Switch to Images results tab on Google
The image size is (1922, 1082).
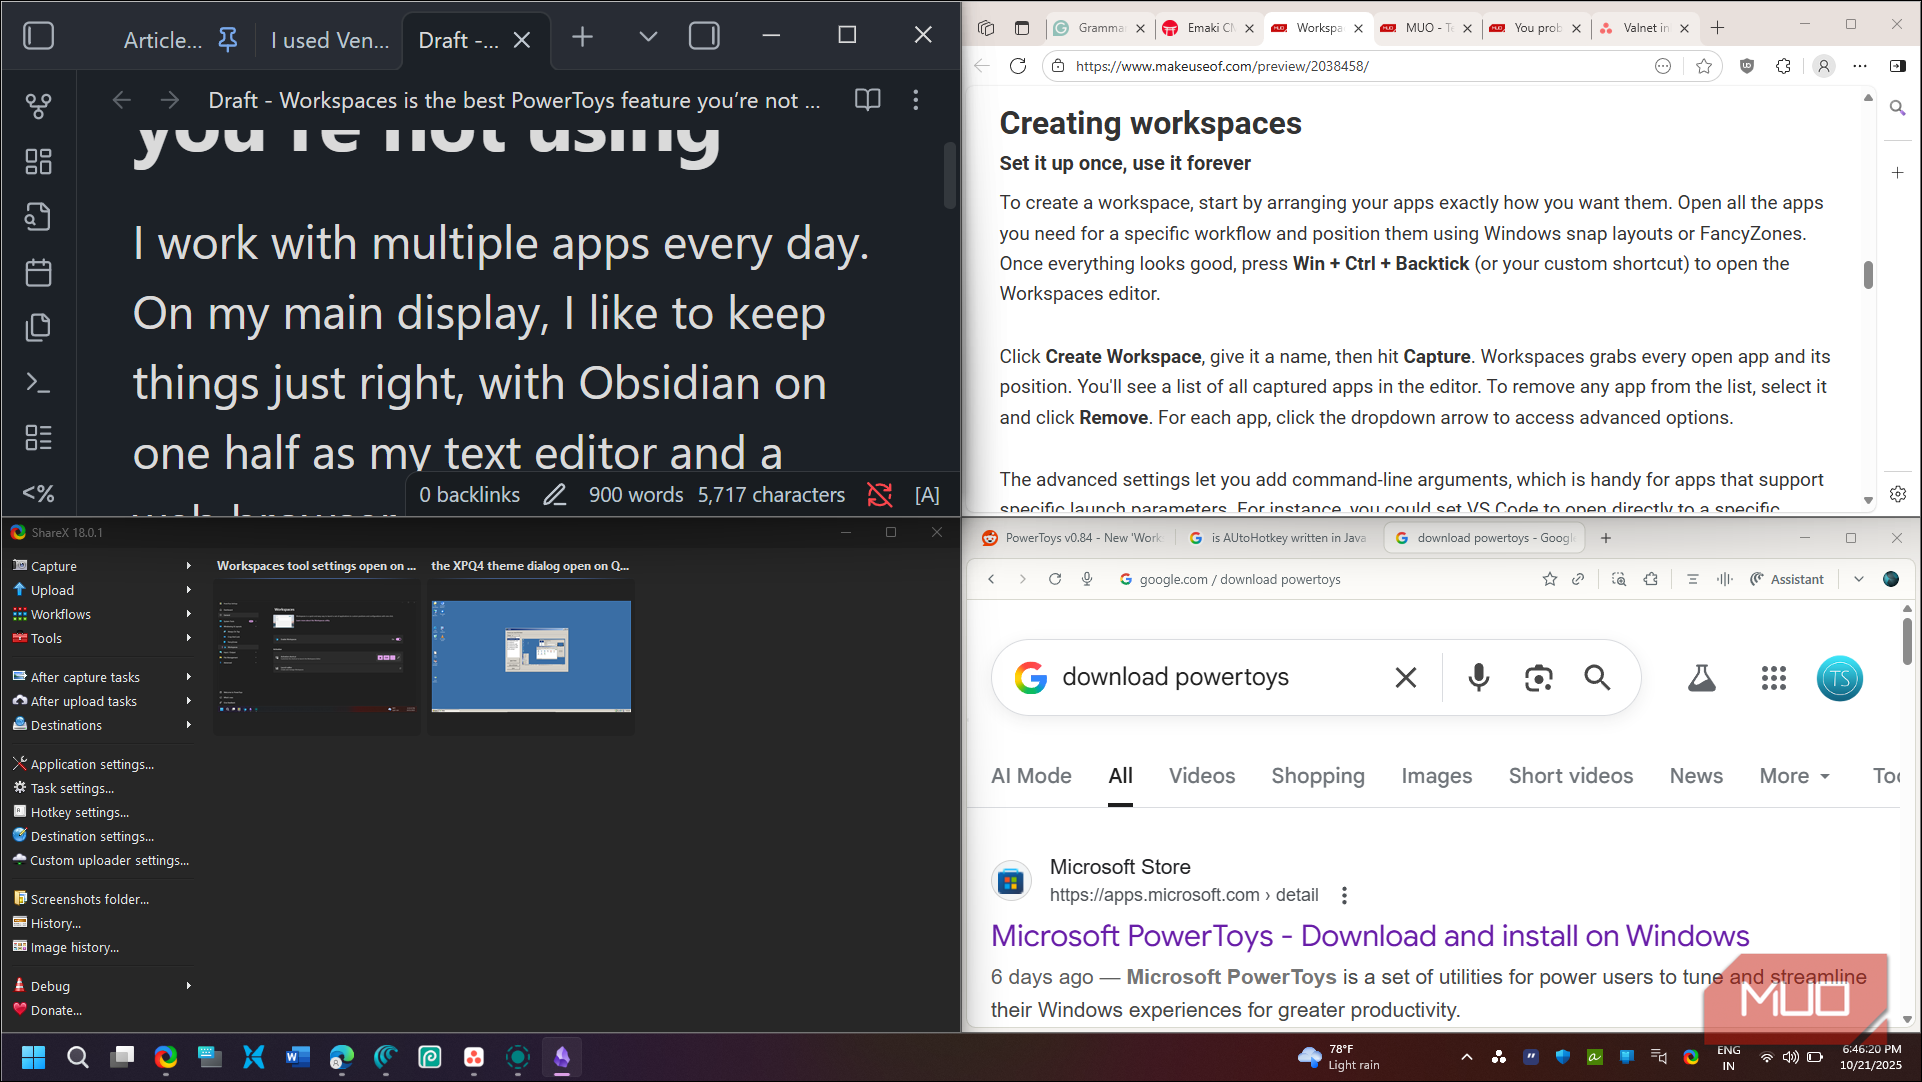[x=1436, y=776]
